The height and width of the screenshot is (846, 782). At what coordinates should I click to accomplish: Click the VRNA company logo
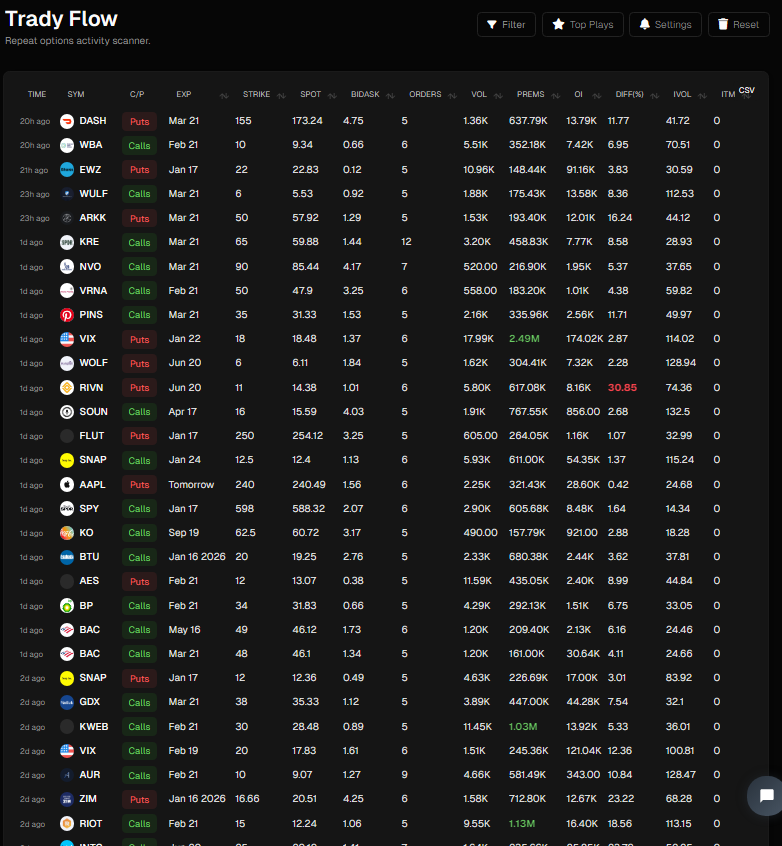tap(67, 291)
